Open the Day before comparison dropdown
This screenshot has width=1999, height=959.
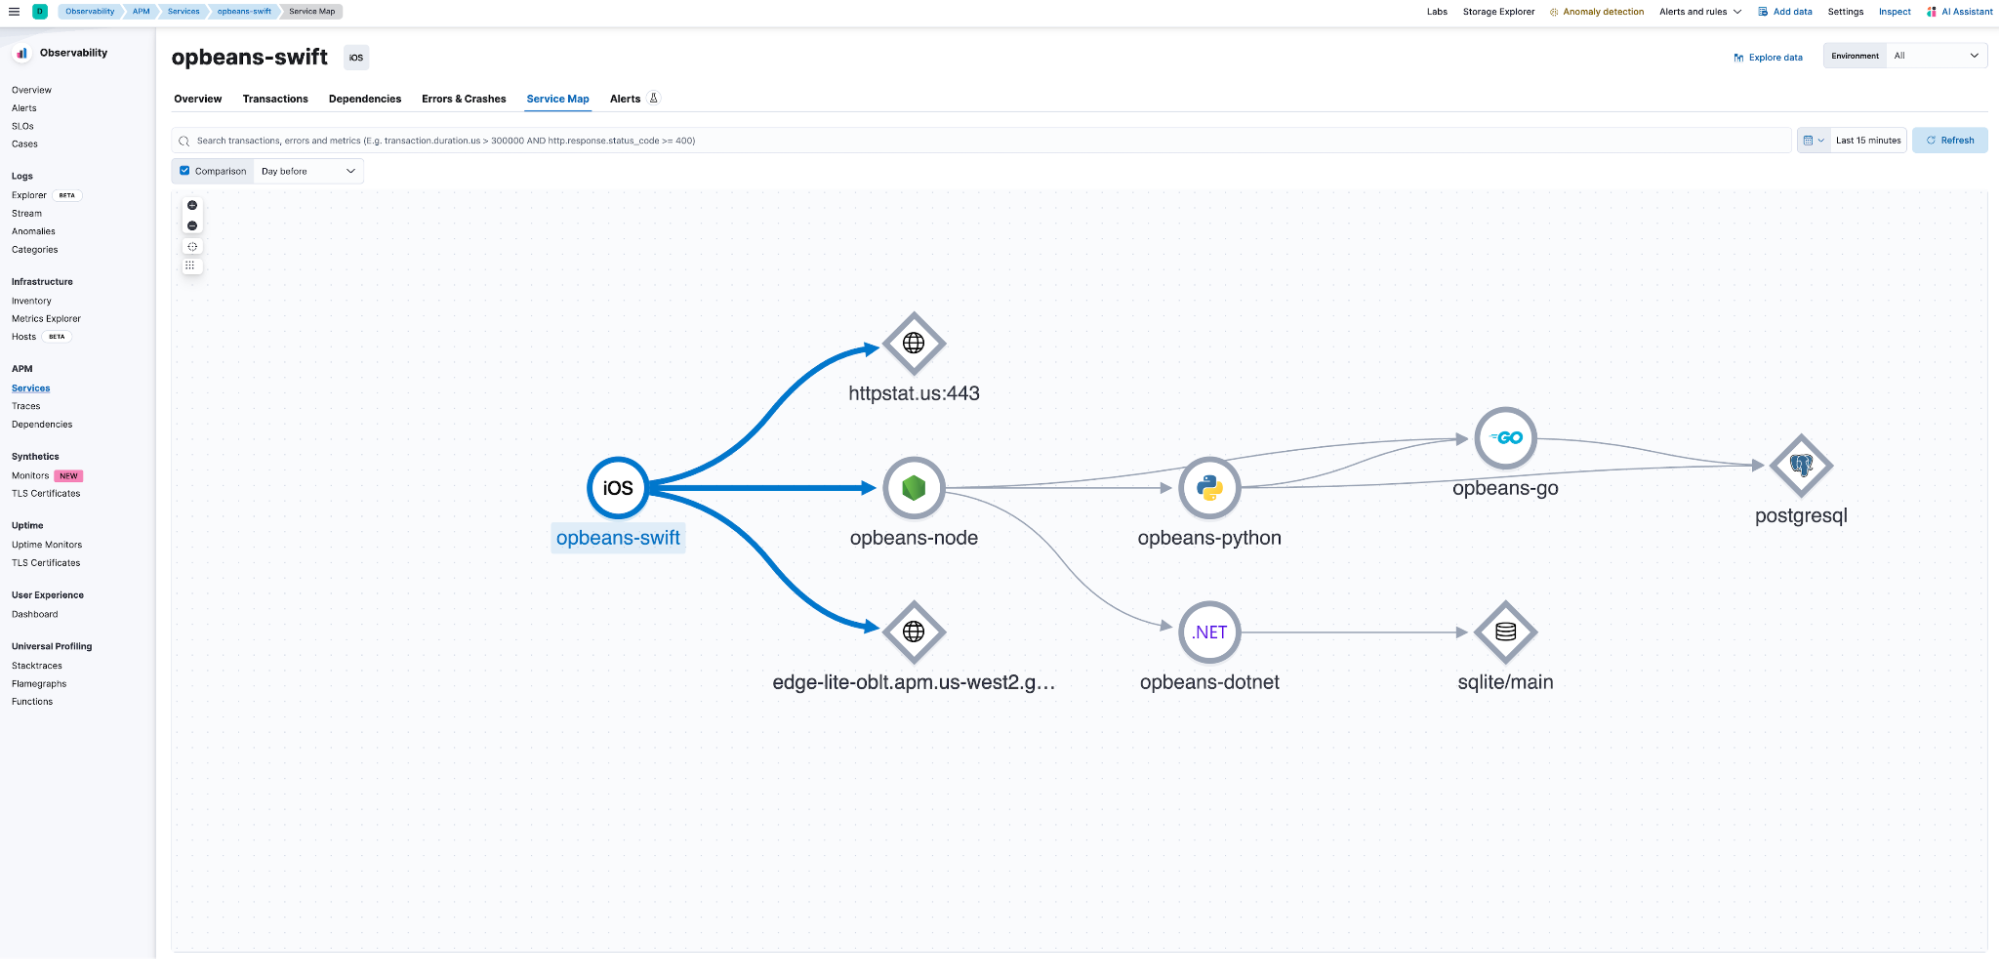(308, 171)
